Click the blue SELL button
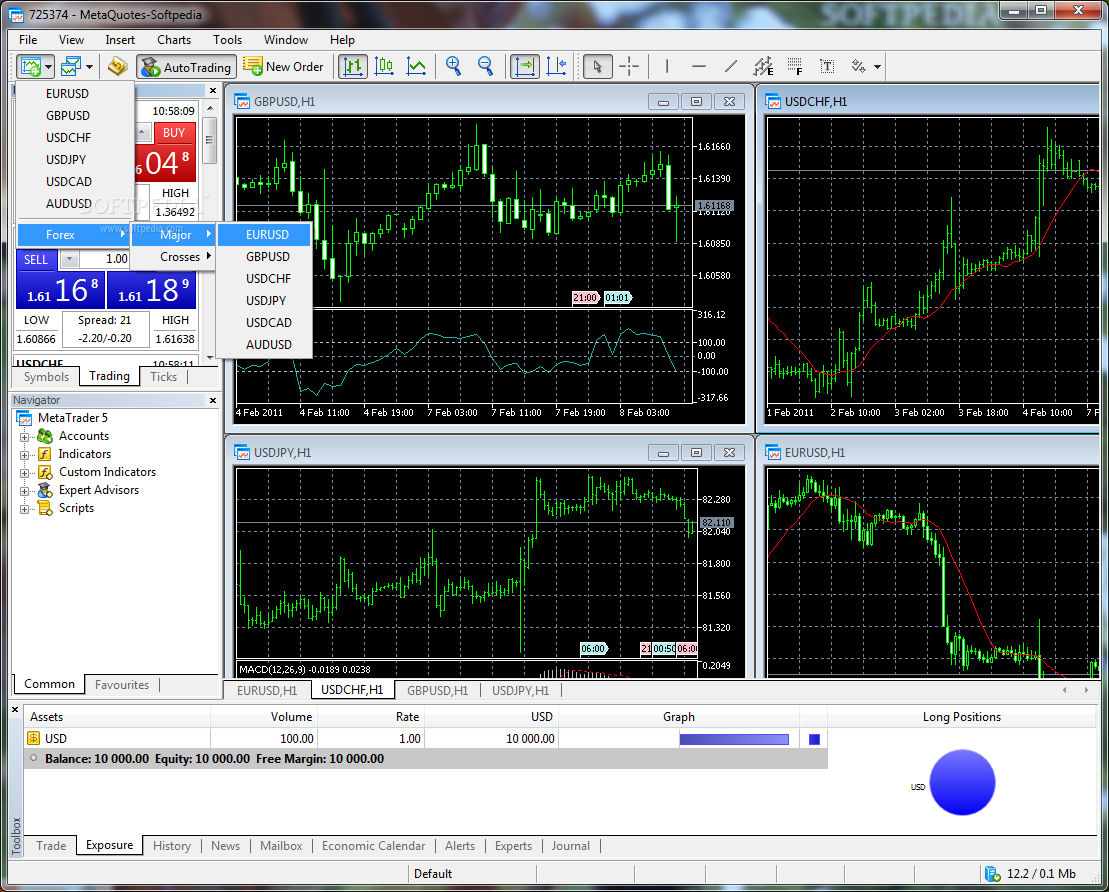This screenshot has height=892, width=1109. [x=36, y=260]
